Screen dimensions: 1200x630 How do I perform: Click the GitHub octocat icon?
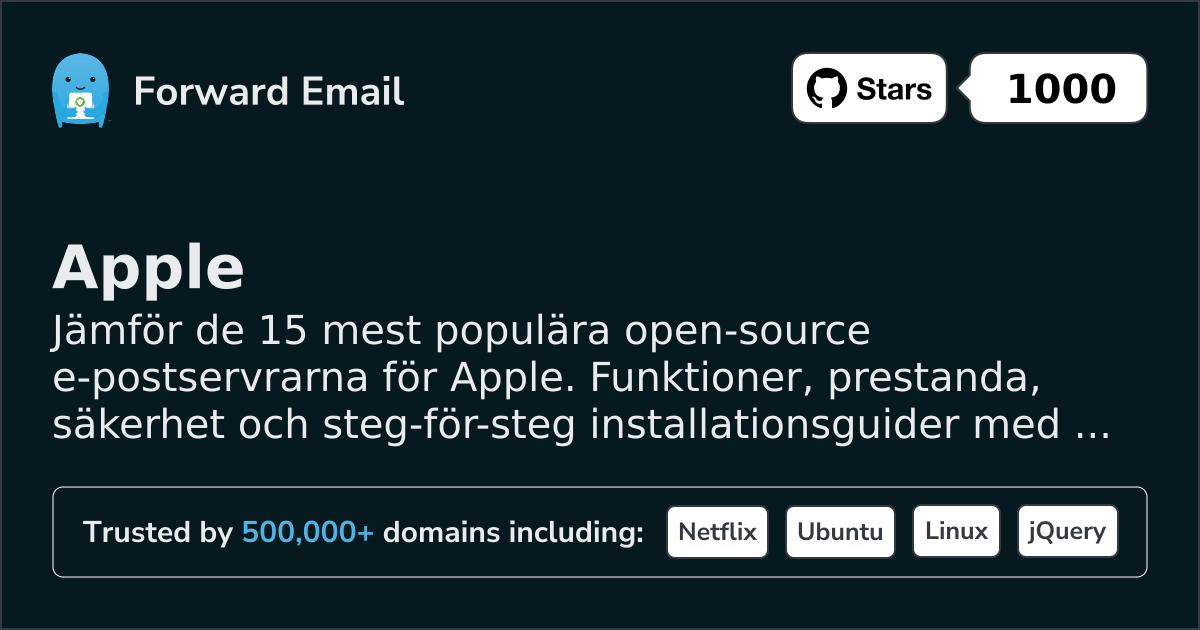coord(826,89)
